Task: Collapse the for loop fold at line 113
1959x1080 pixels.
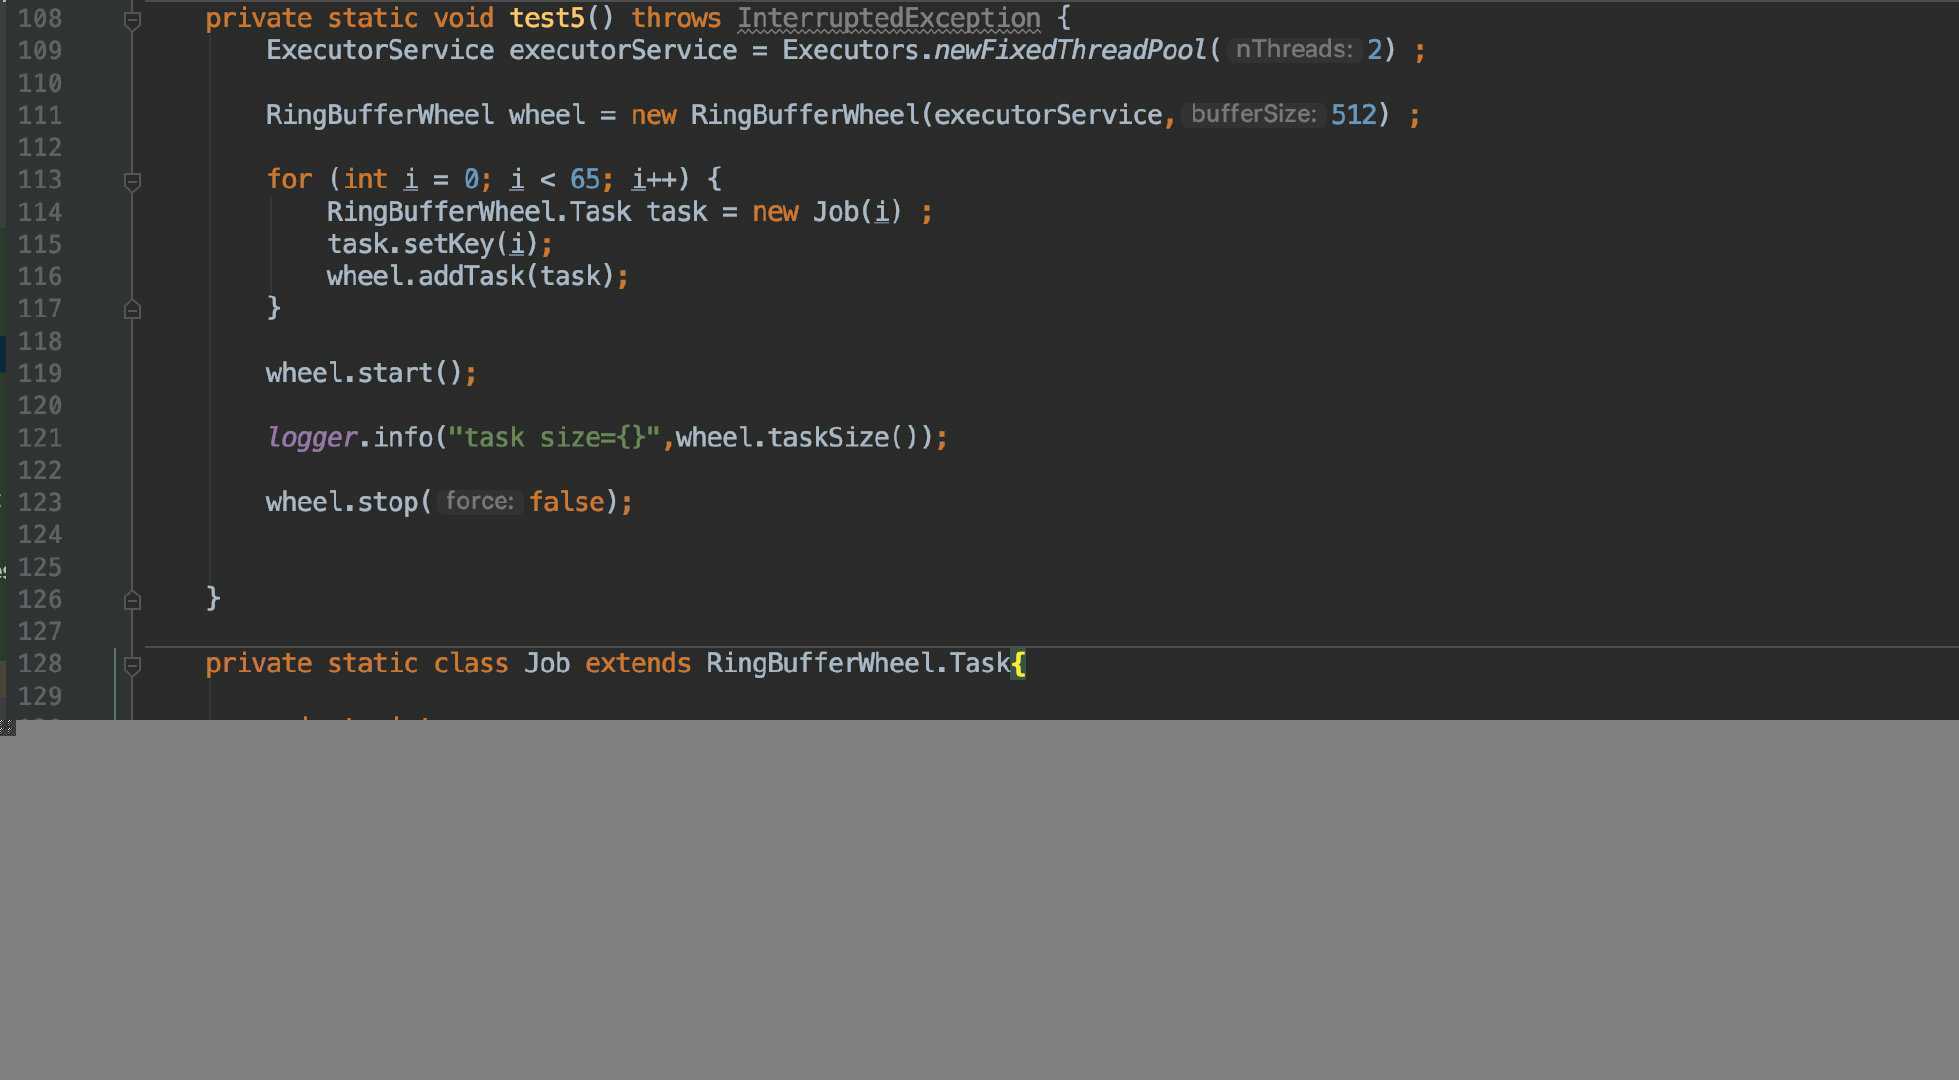Action: tap(132, 181)
